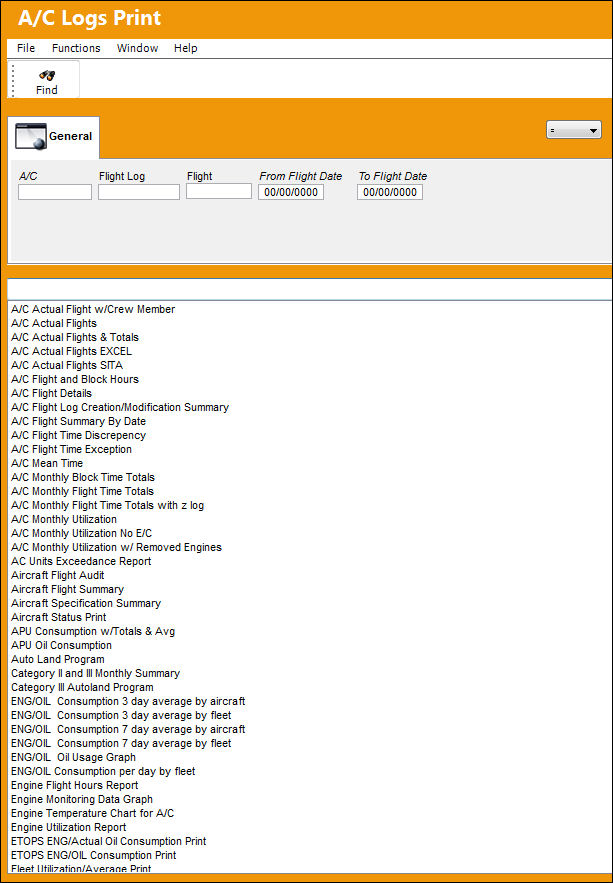
Task: Click the search bar above report list
Action: point(310,289)
